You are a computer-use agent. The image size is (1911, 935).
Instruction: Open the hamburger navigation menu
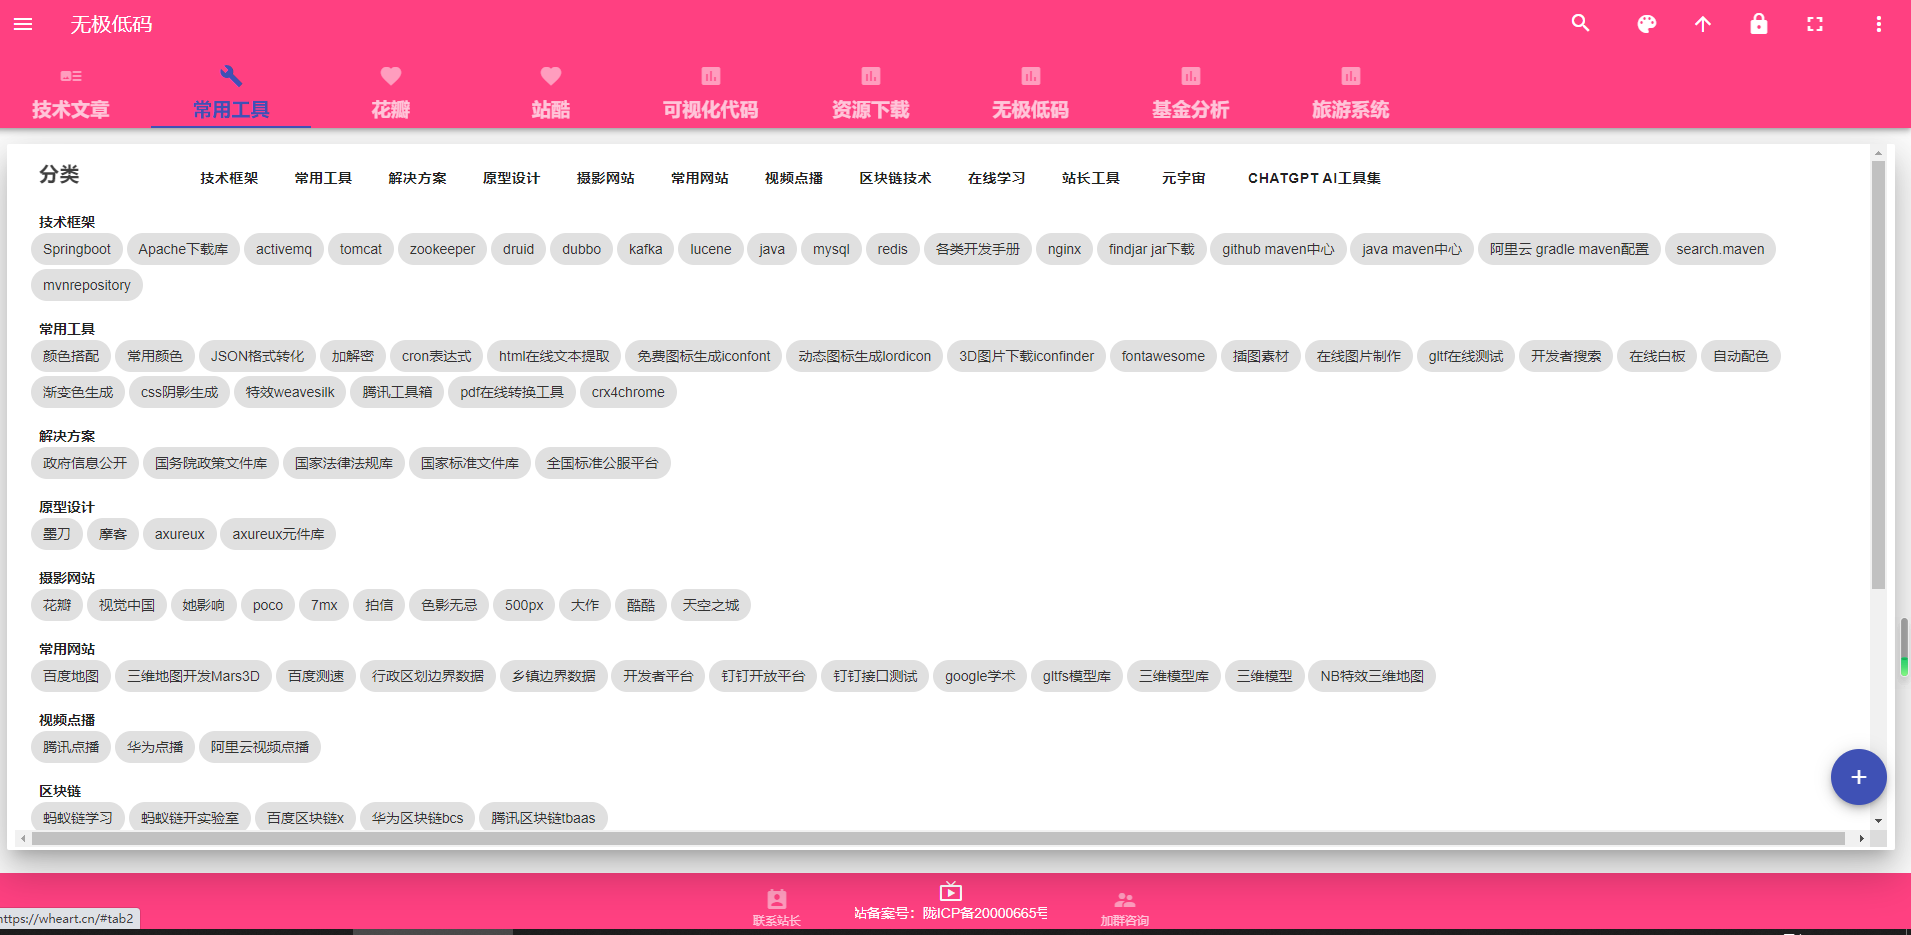tap(23, 24)
